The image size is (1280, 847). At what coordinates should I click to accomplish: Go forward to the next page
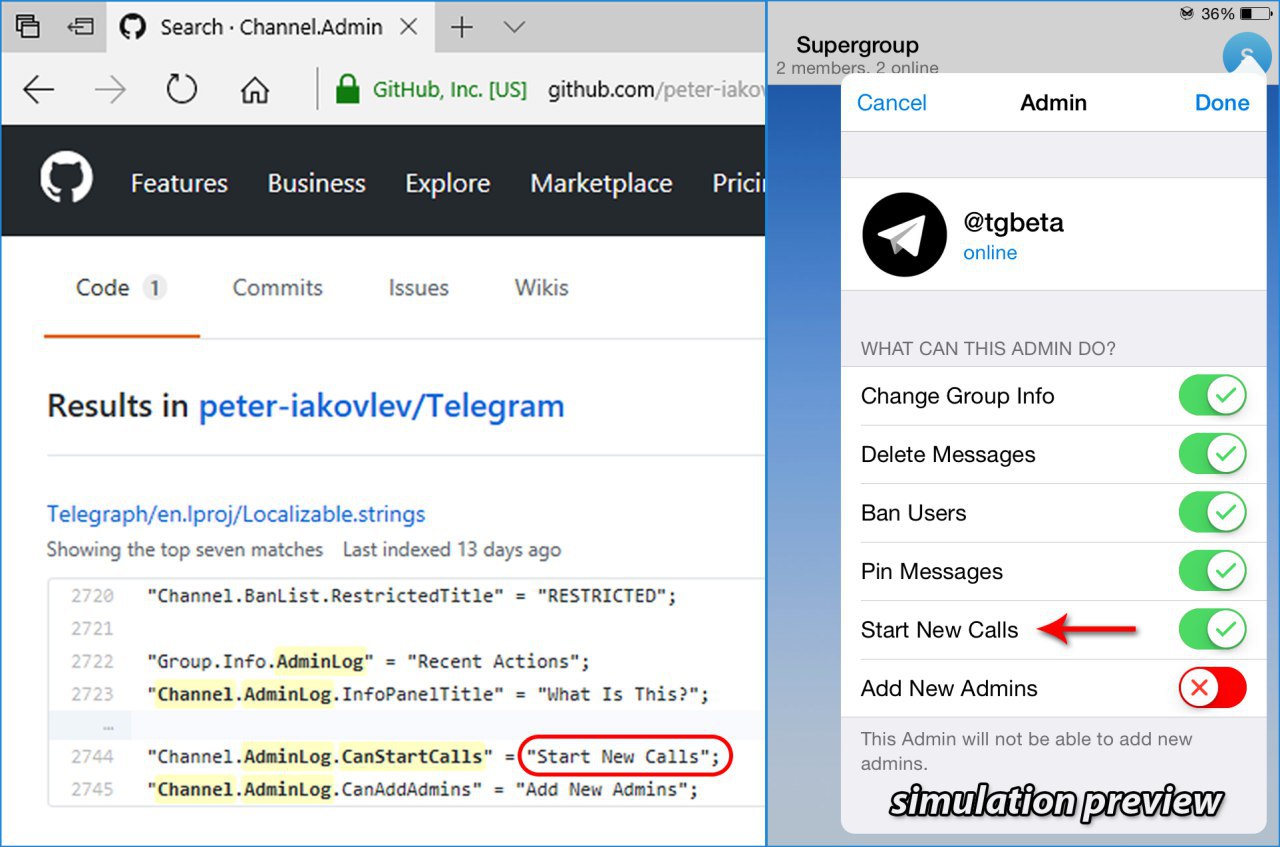(110, 90)
